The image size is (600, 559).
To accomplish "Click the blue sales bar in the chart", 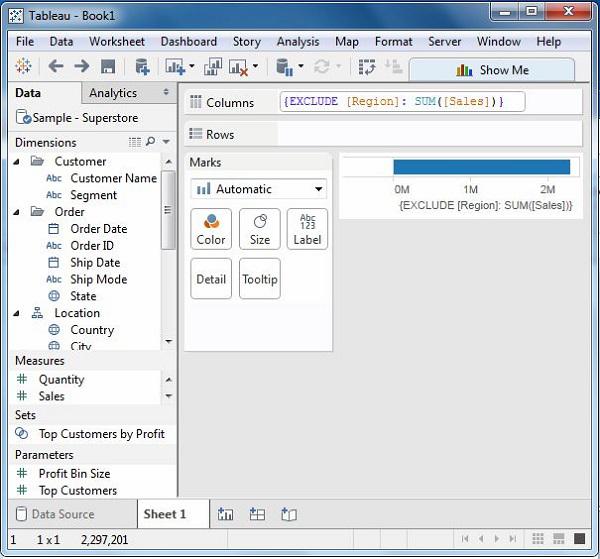I will click(482, 167).
